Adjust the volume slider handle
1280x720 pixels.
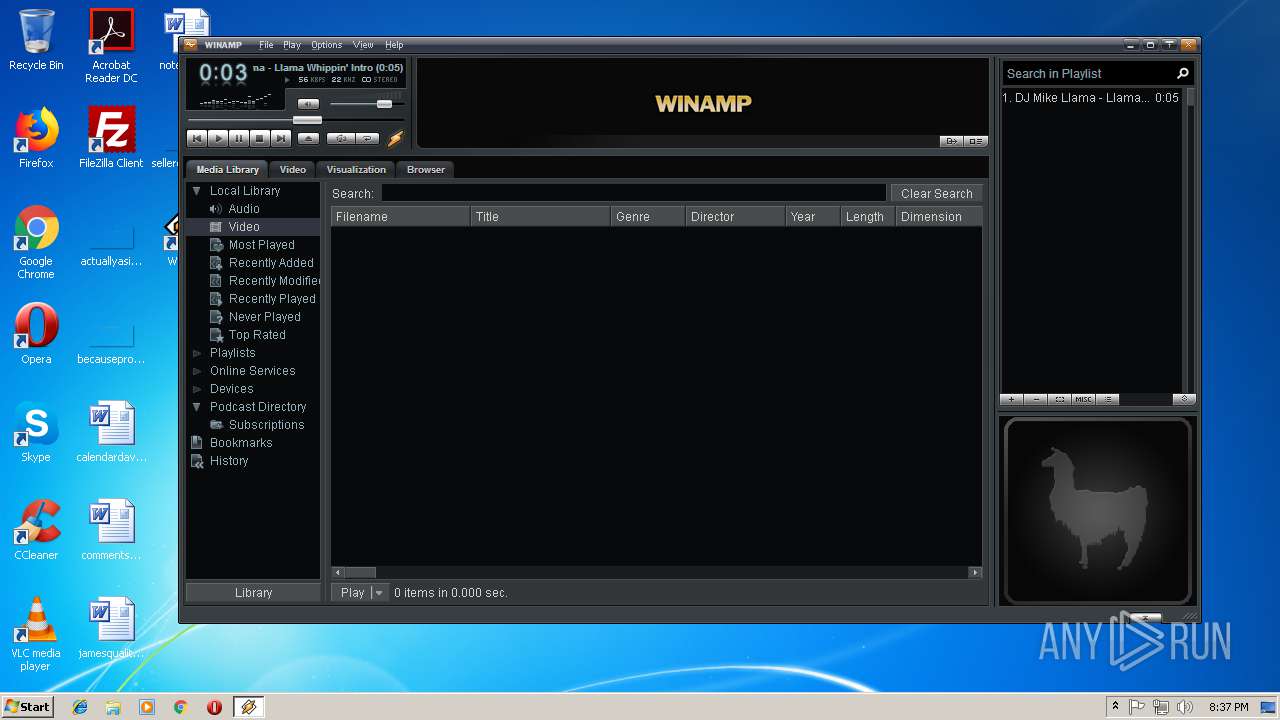(x=384, y=104)
